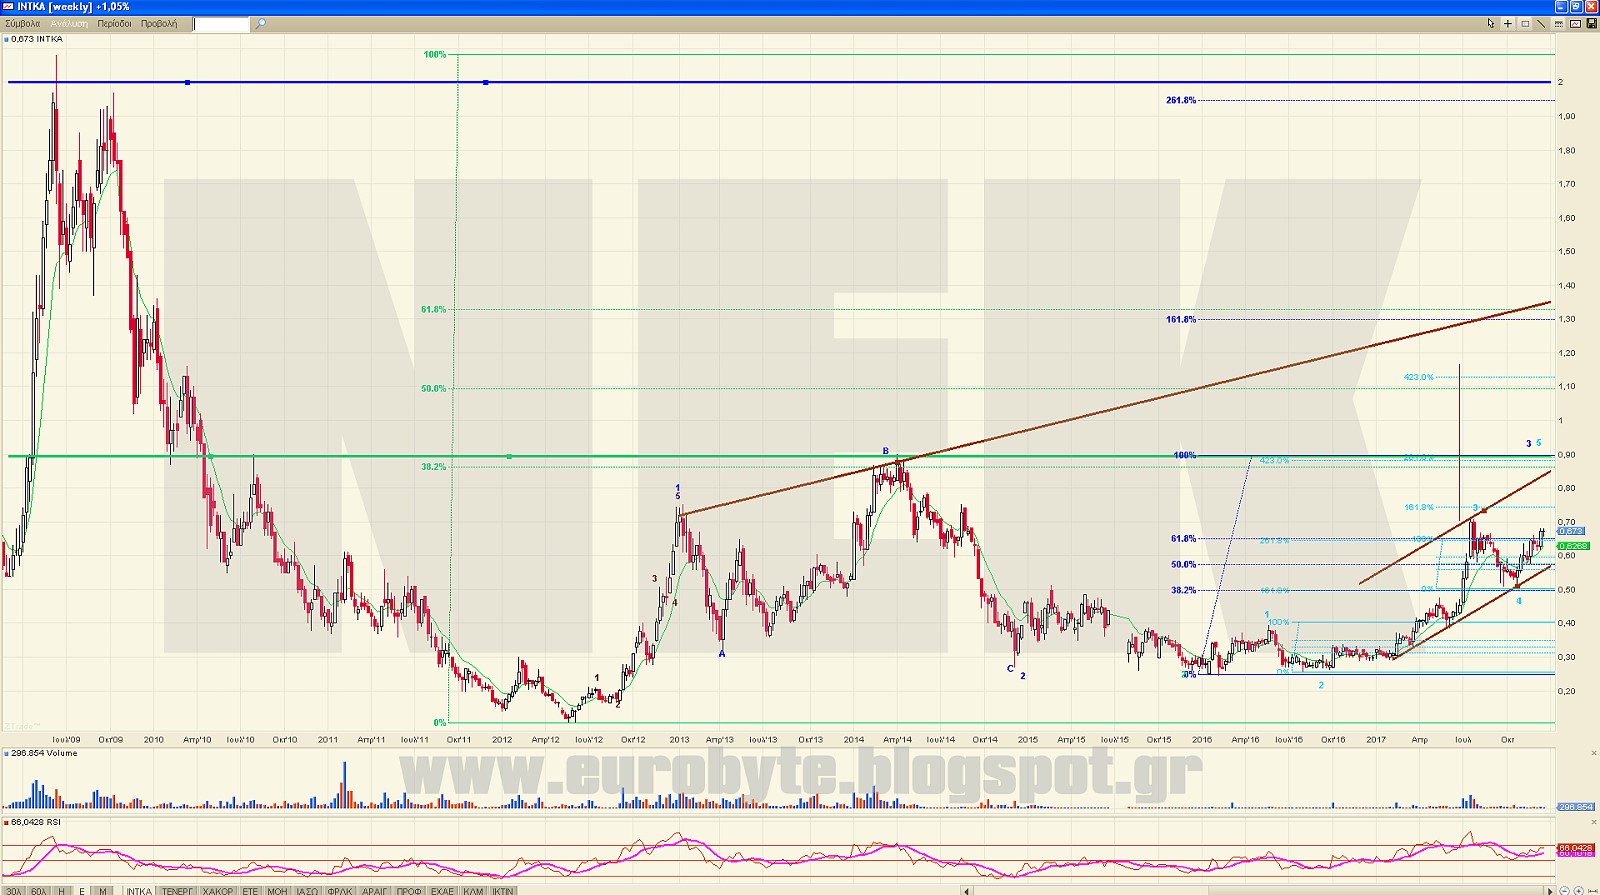Focus the symbol search input field
Viewport: 1600px width, 895px height.
pos(221,24)
